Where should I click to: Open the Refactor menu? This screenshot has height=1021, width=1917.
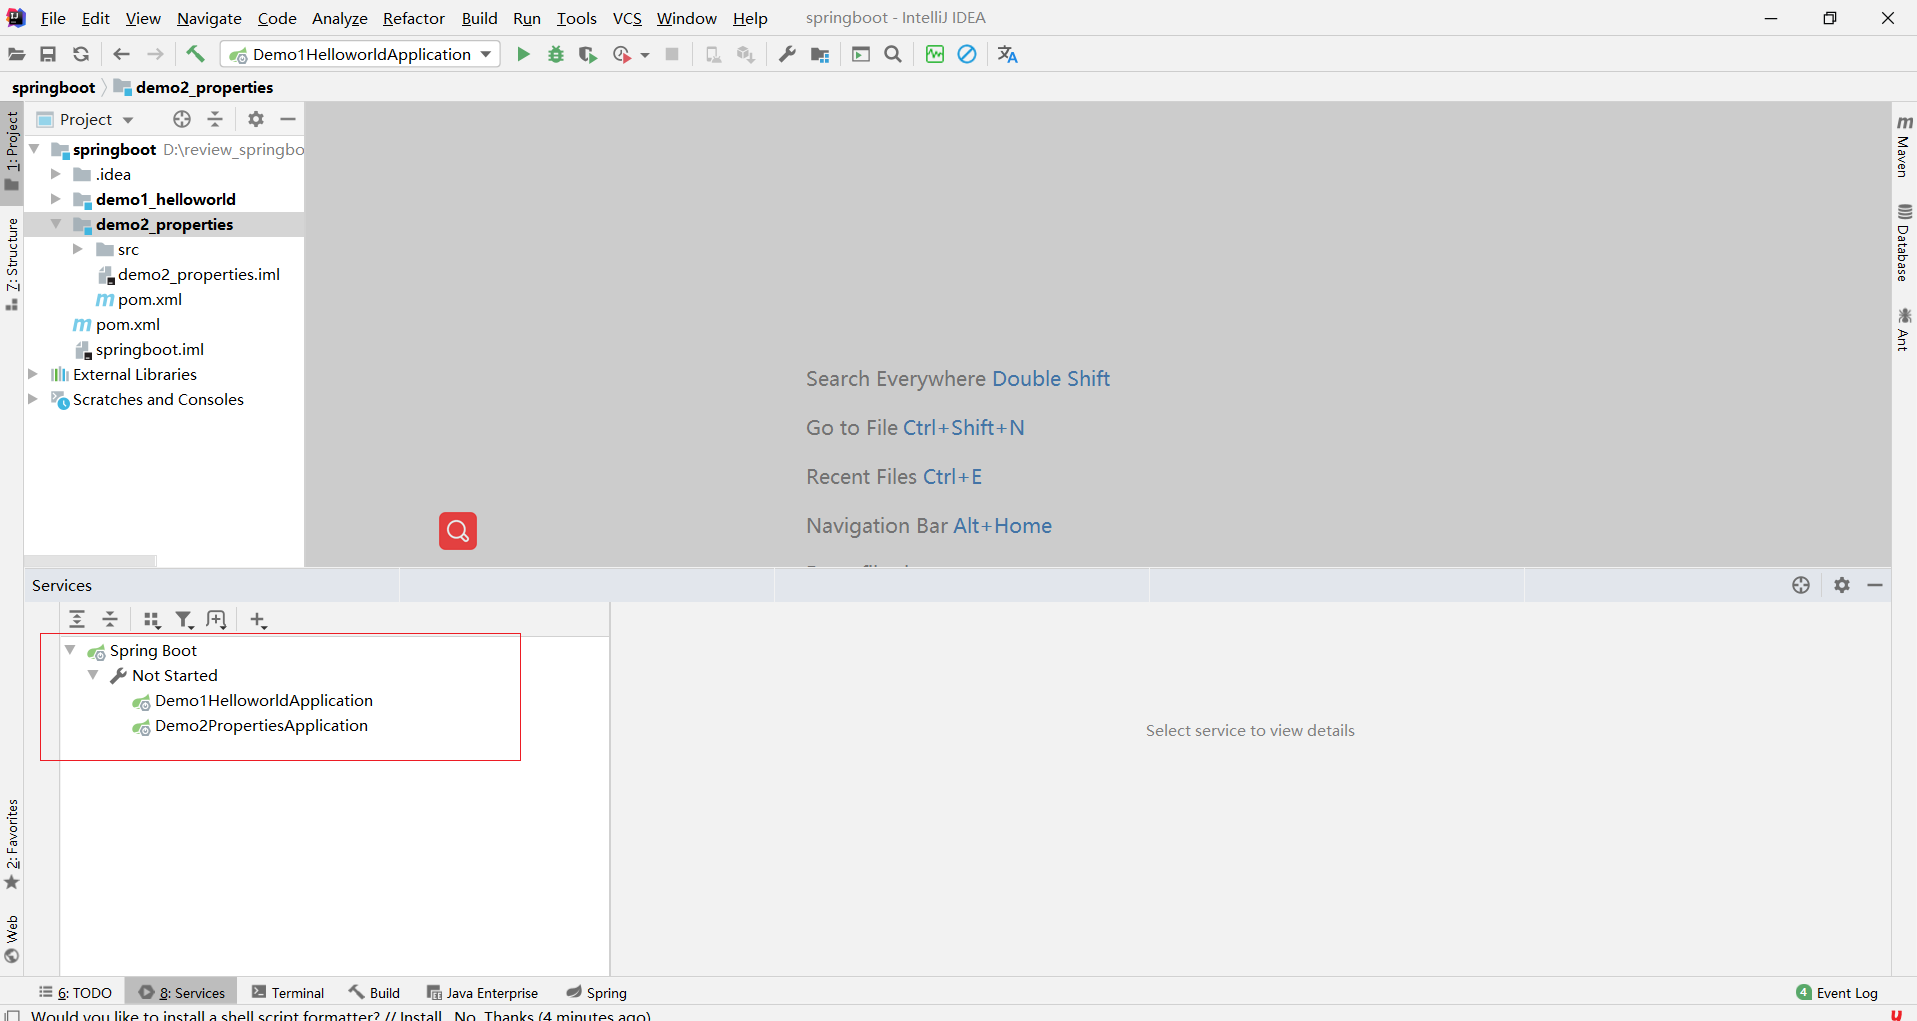[413, 18]
